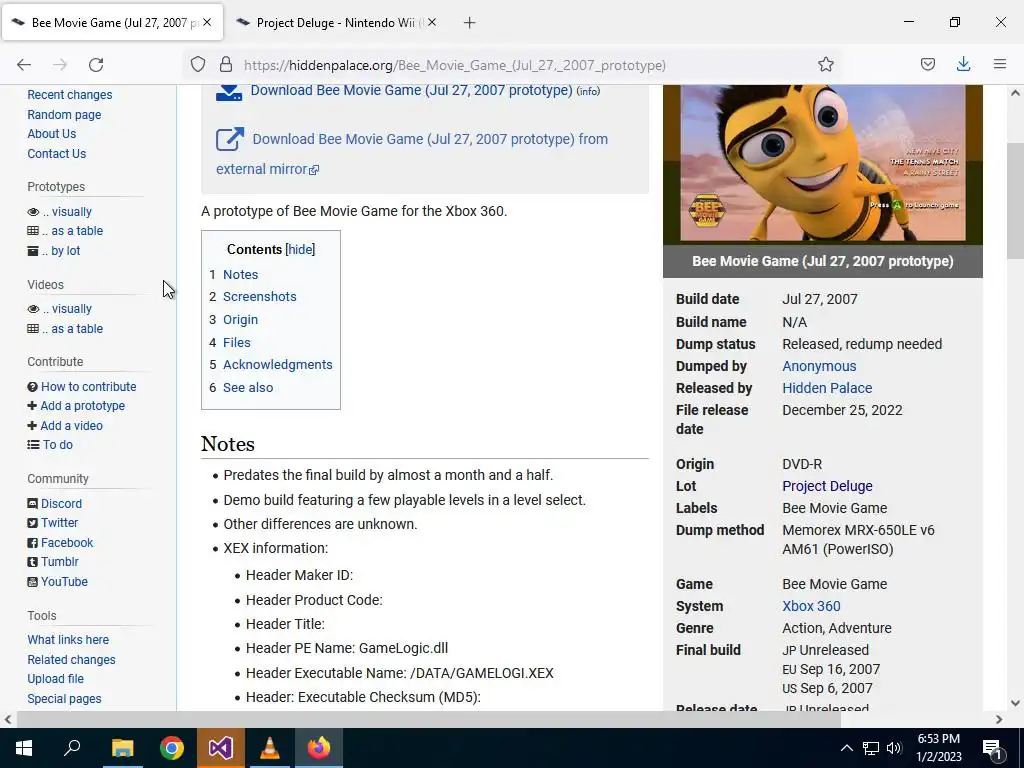Bookmark this page with the star icon

pyautogui.click(x=825, y=65)
